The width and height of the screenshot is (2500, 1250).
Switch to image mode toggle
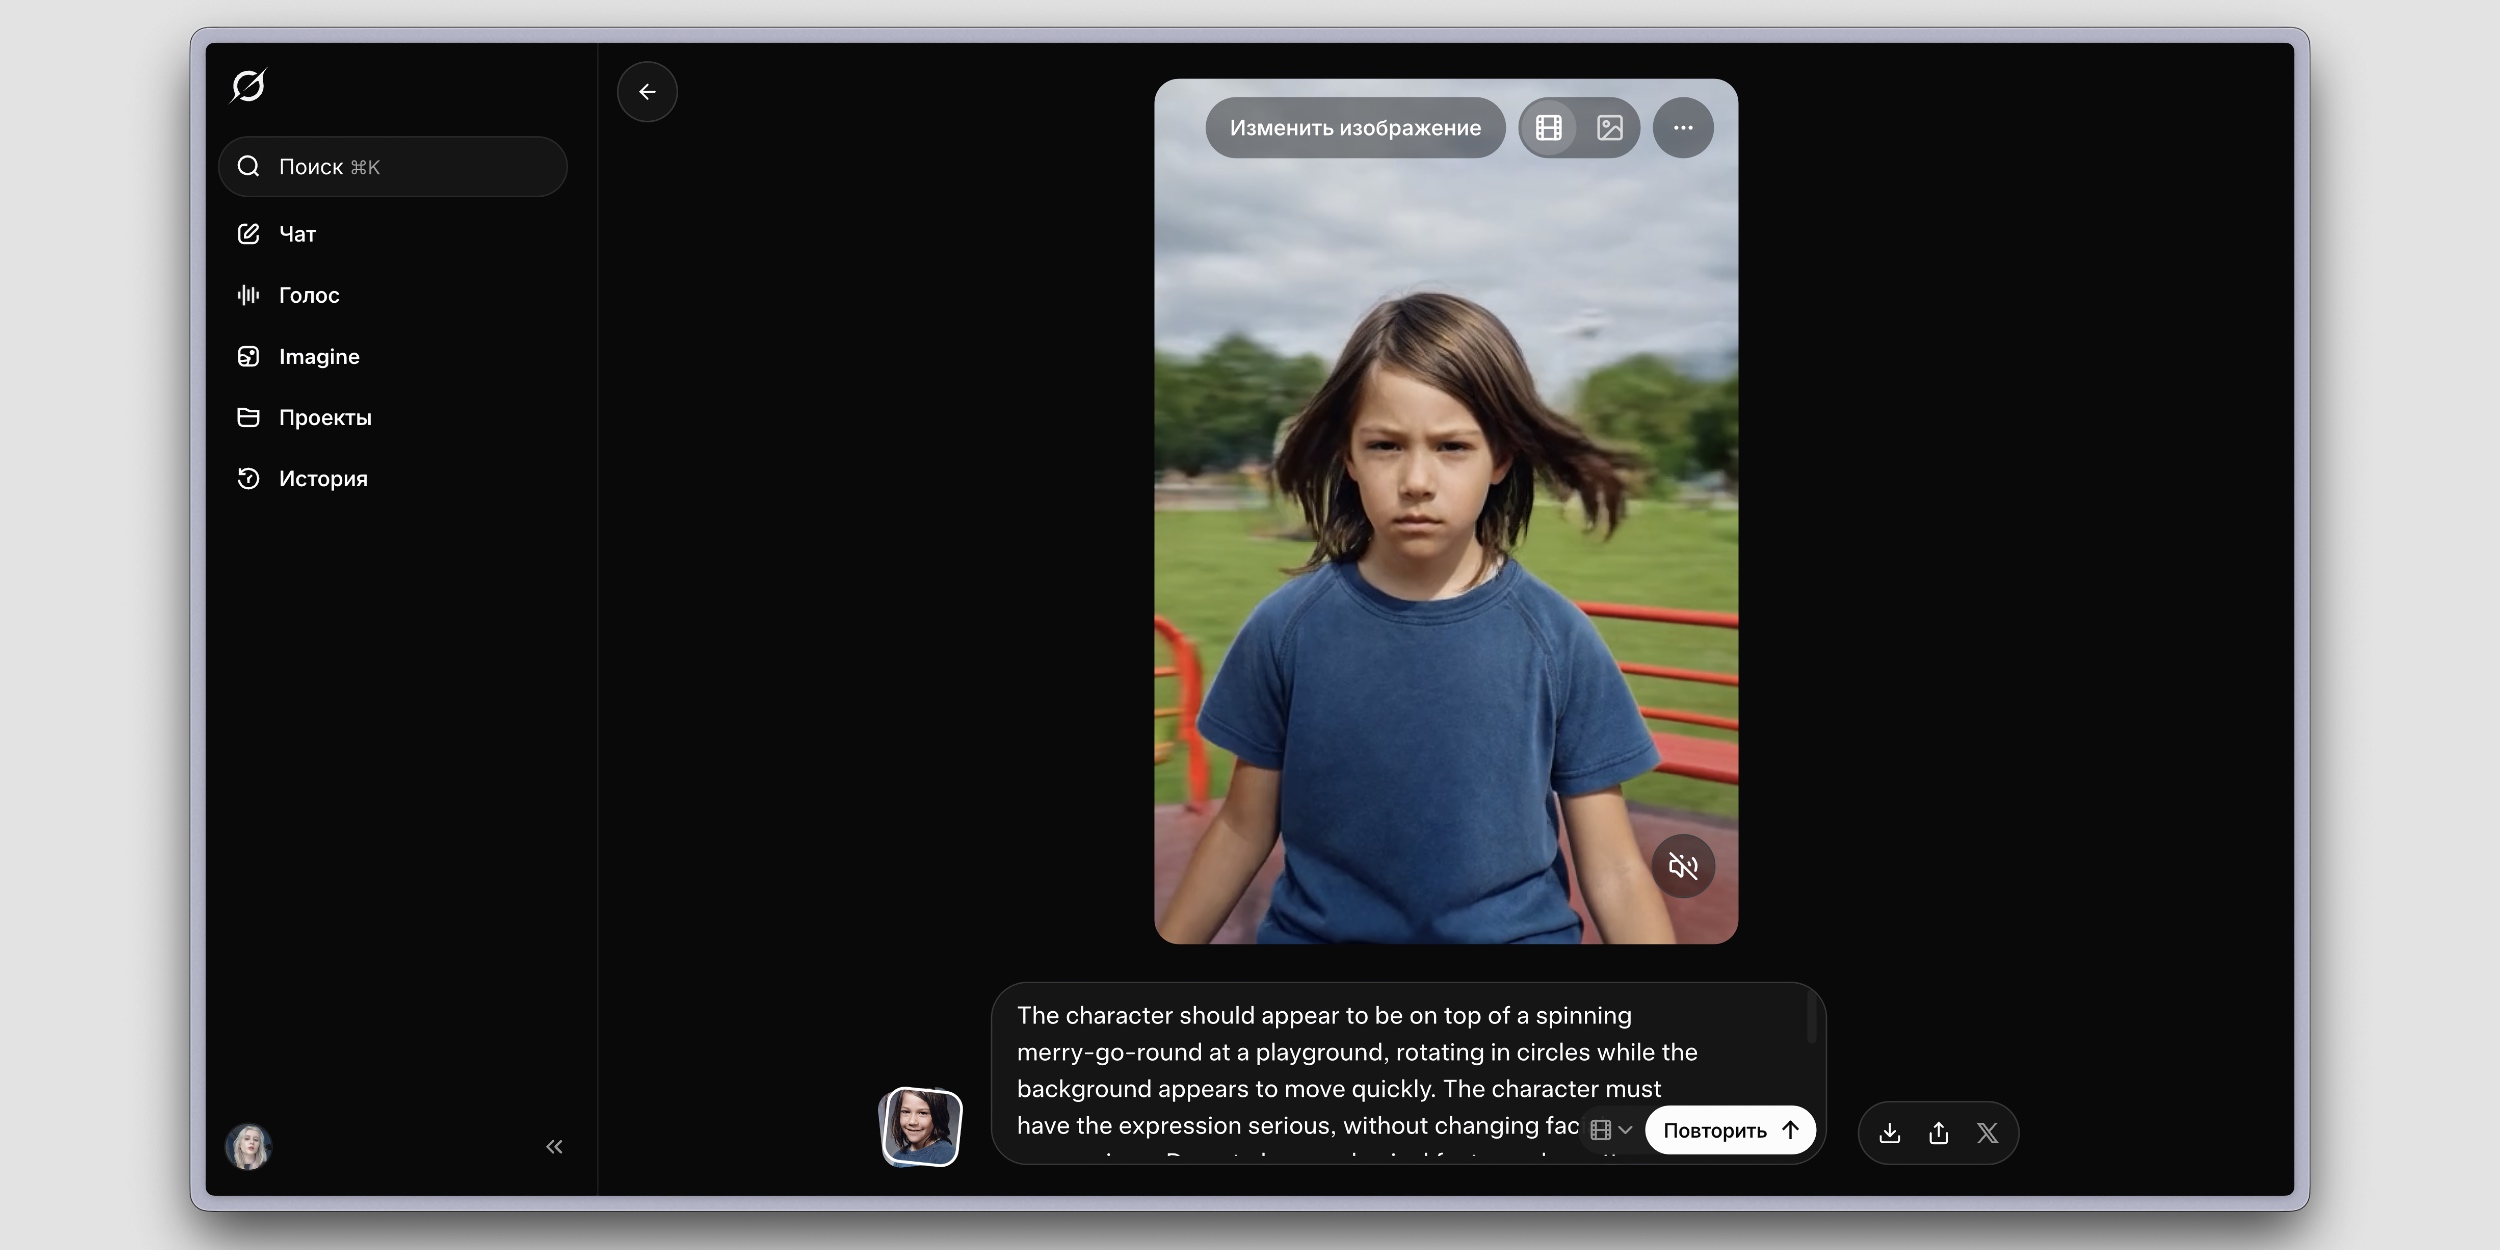coord(1610,128)
